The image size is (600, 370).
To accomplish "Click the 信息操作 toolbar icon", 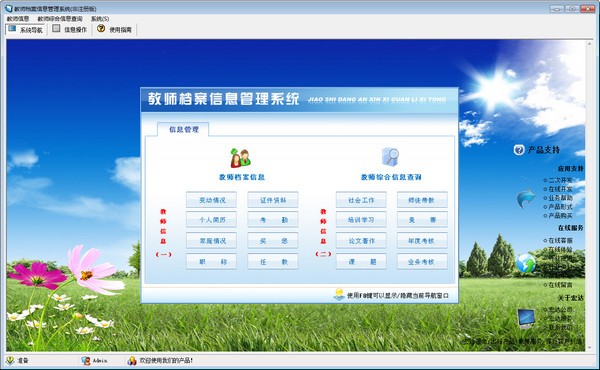I will (56, 28).
